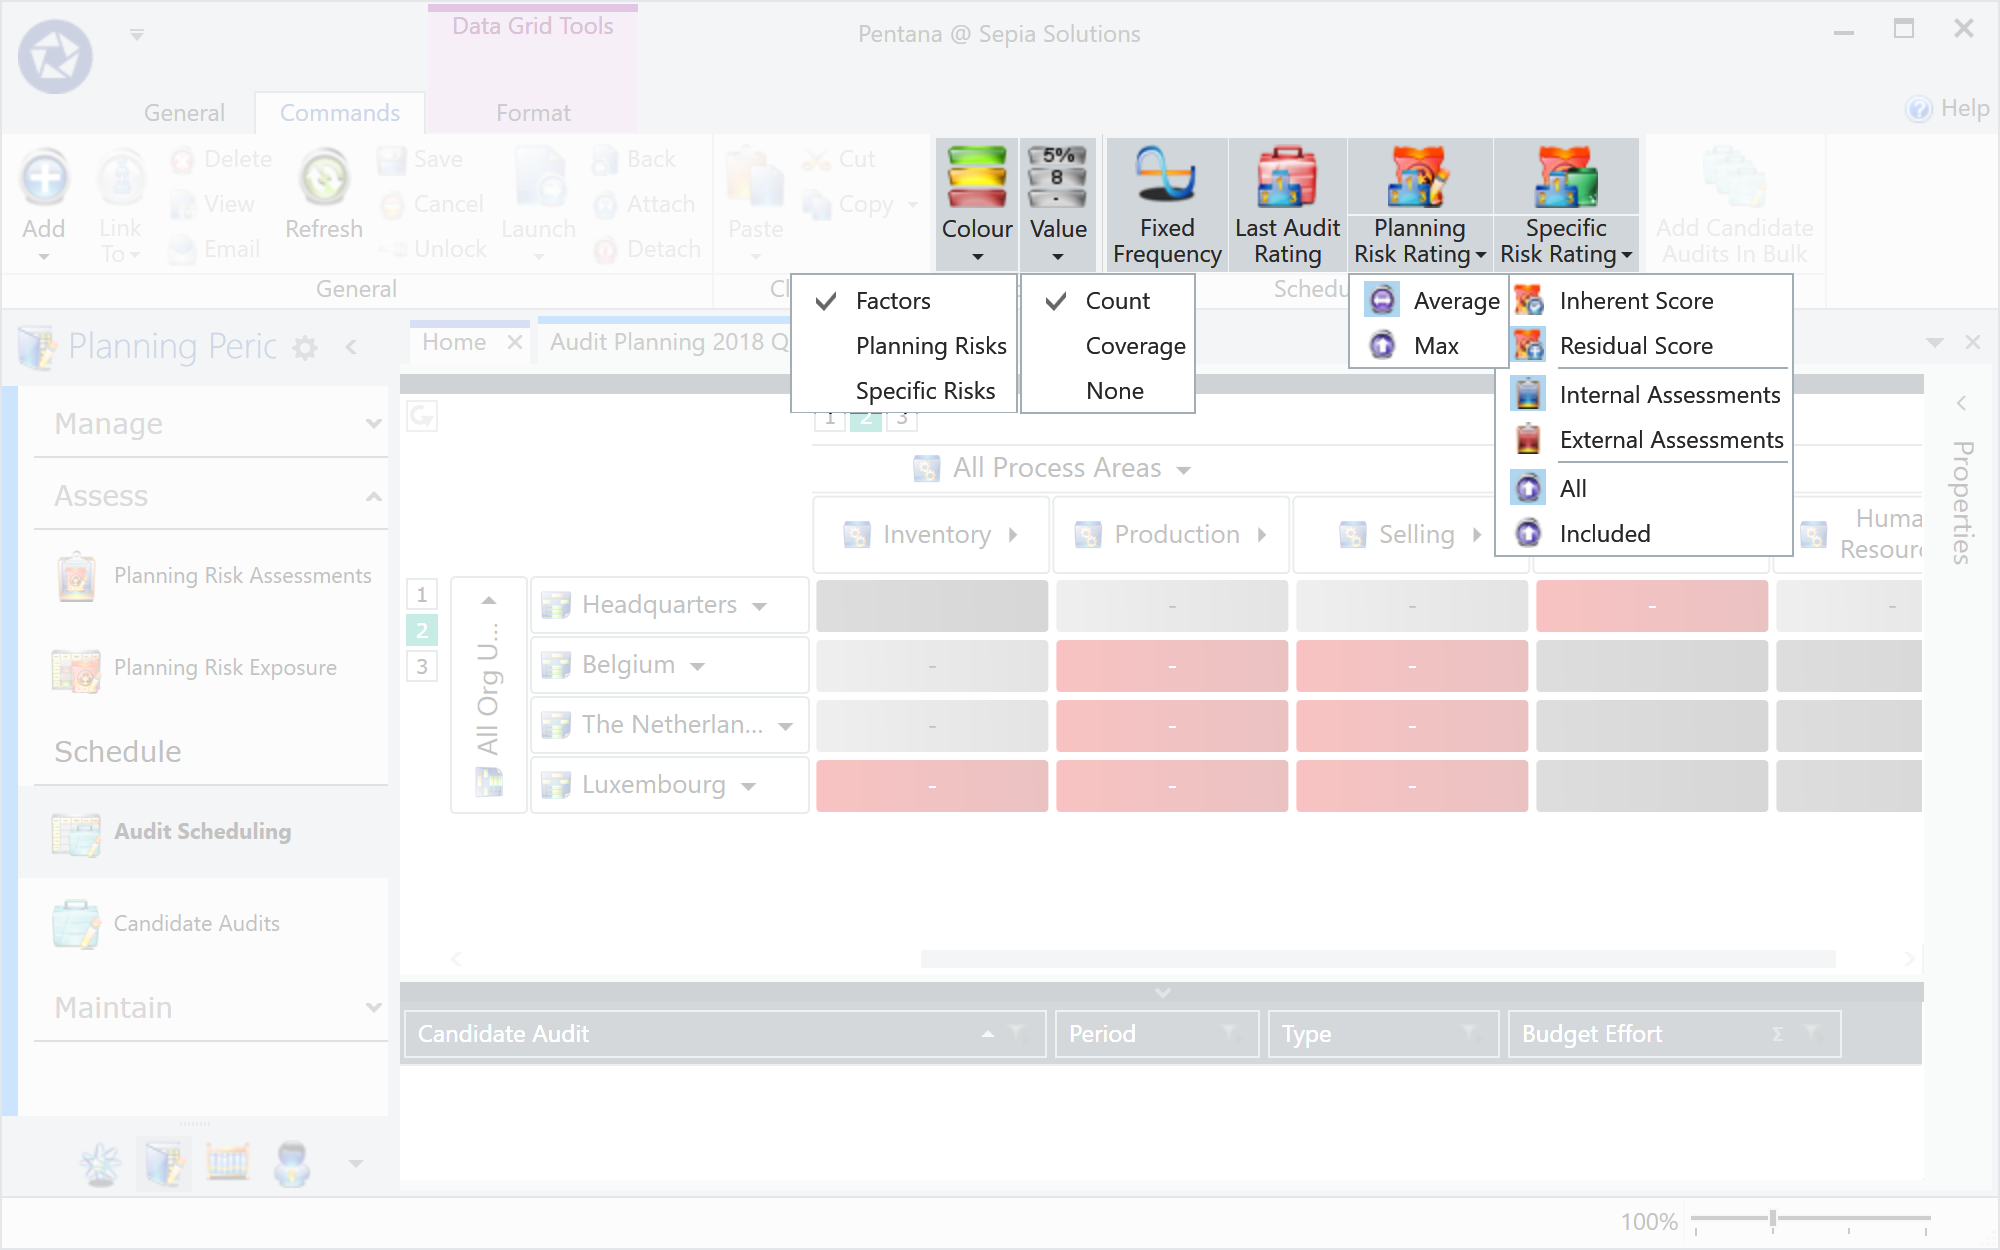The height and width of the screenshot is (1250, 2000).
Task: Click the Help link
Action: pos(1948,109)
